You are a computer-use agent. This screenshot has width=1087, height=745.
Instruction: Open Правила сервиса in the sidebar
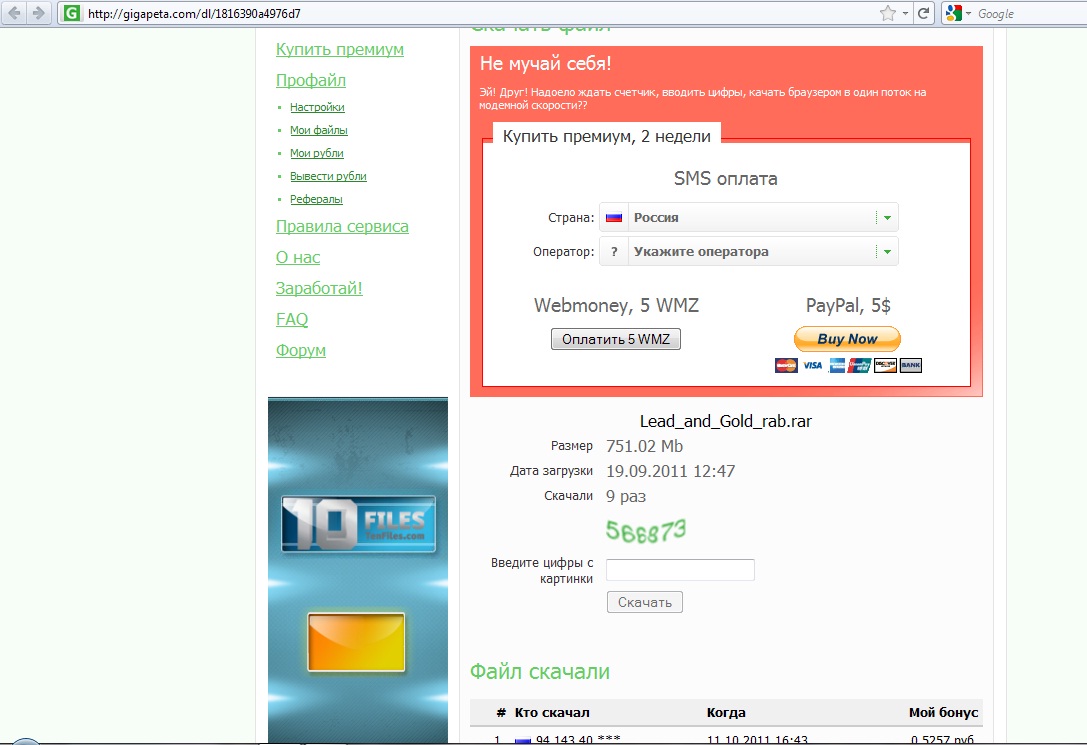(x=342, y=226)
